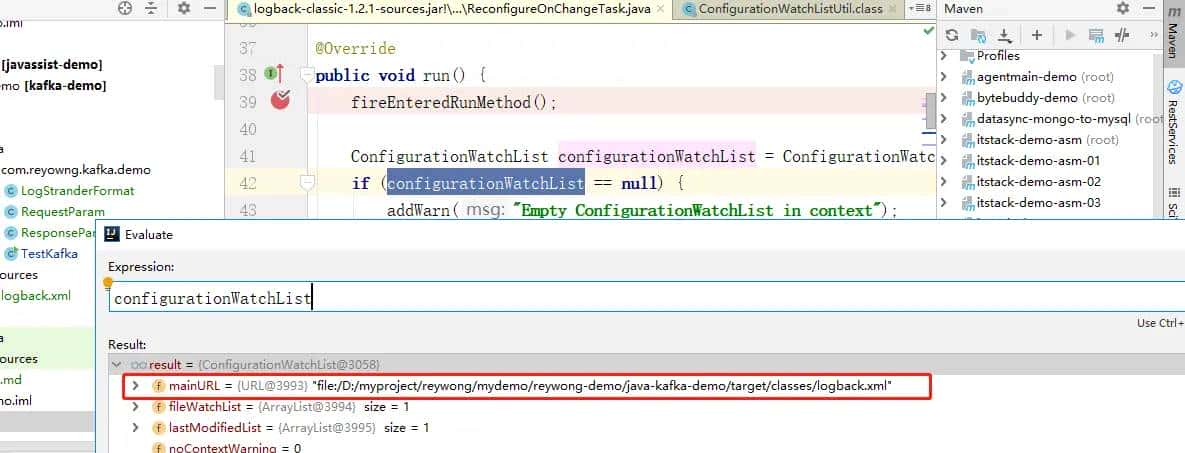Expand itstack-demo-asm-01 Maven project
The width and height of the screenshot is (1185, 453).
[944, 161]
